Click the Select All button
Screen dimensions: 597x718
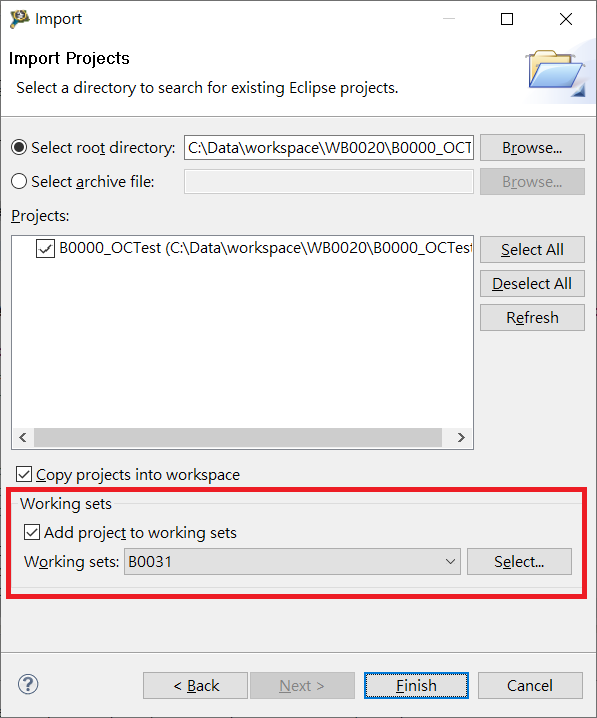pos(532,250)
